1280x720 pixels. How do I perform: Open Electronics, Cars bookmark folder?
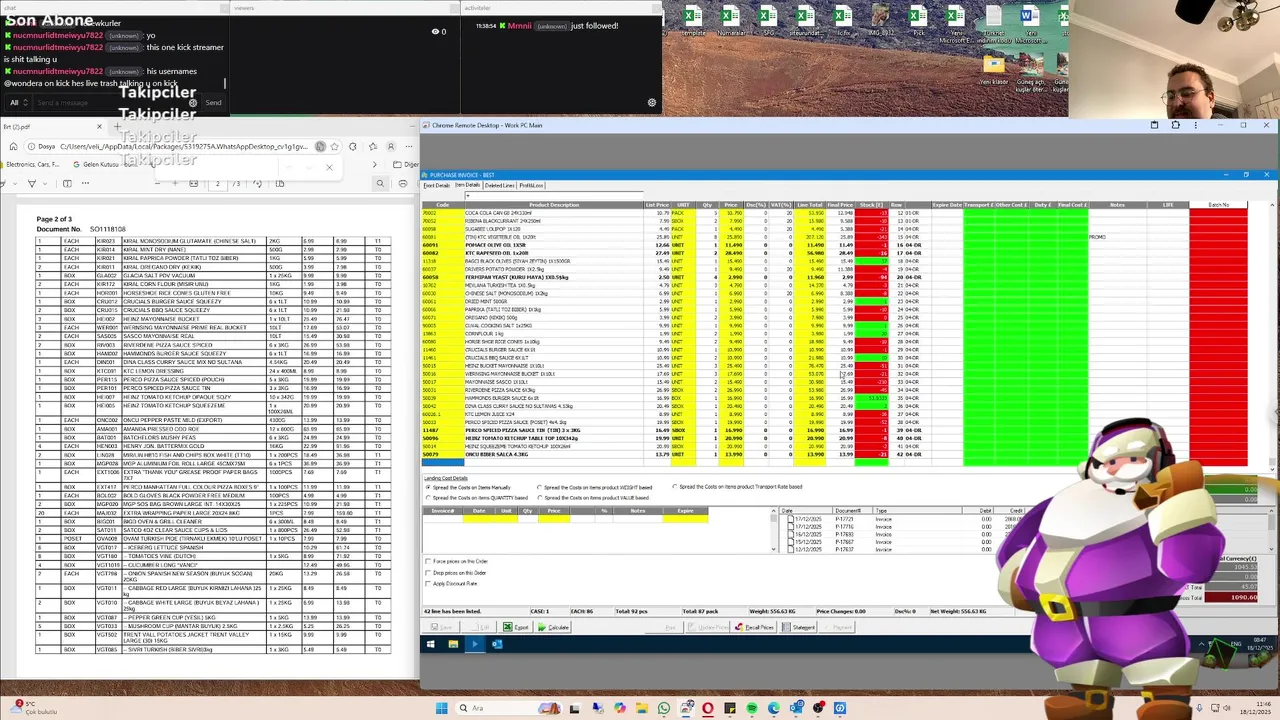[31, 164]
